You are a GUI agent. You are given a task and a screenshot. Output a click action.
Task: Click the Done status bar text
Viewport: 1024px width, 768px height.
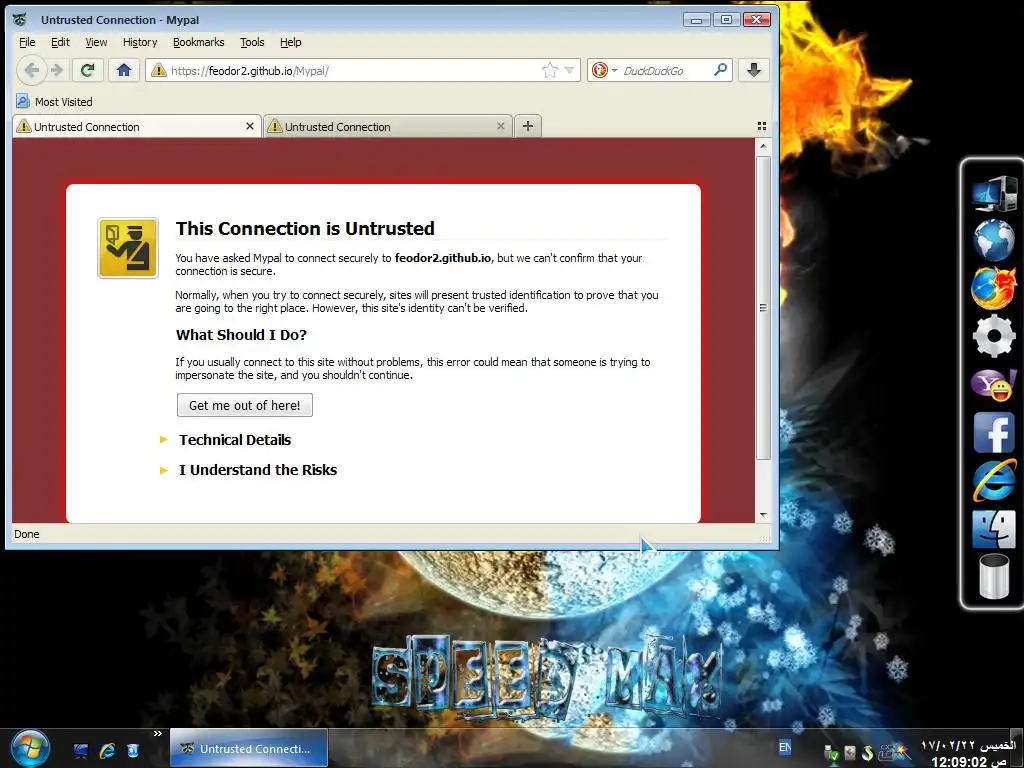(27, 534)
